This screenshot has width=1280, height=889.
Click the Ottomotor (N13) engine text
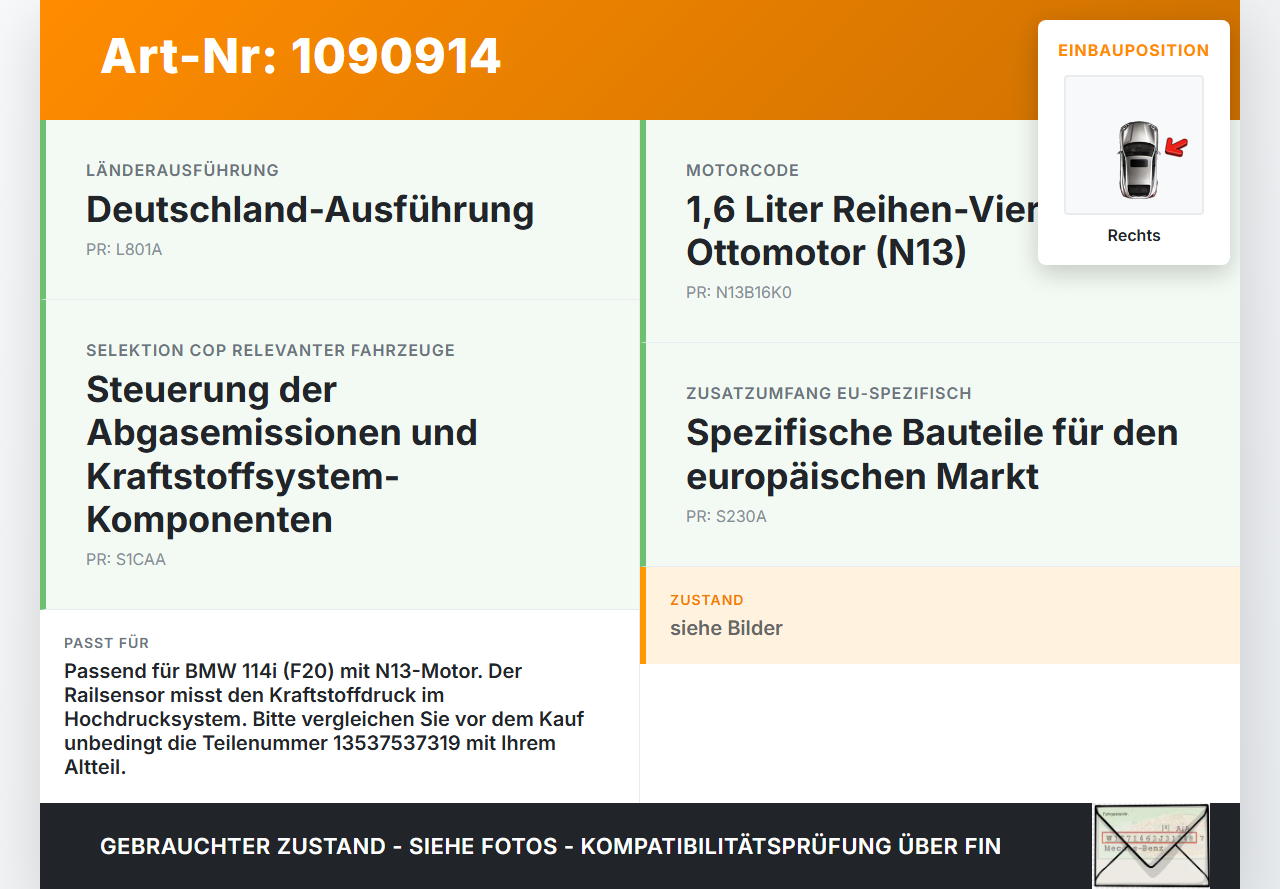826,253
